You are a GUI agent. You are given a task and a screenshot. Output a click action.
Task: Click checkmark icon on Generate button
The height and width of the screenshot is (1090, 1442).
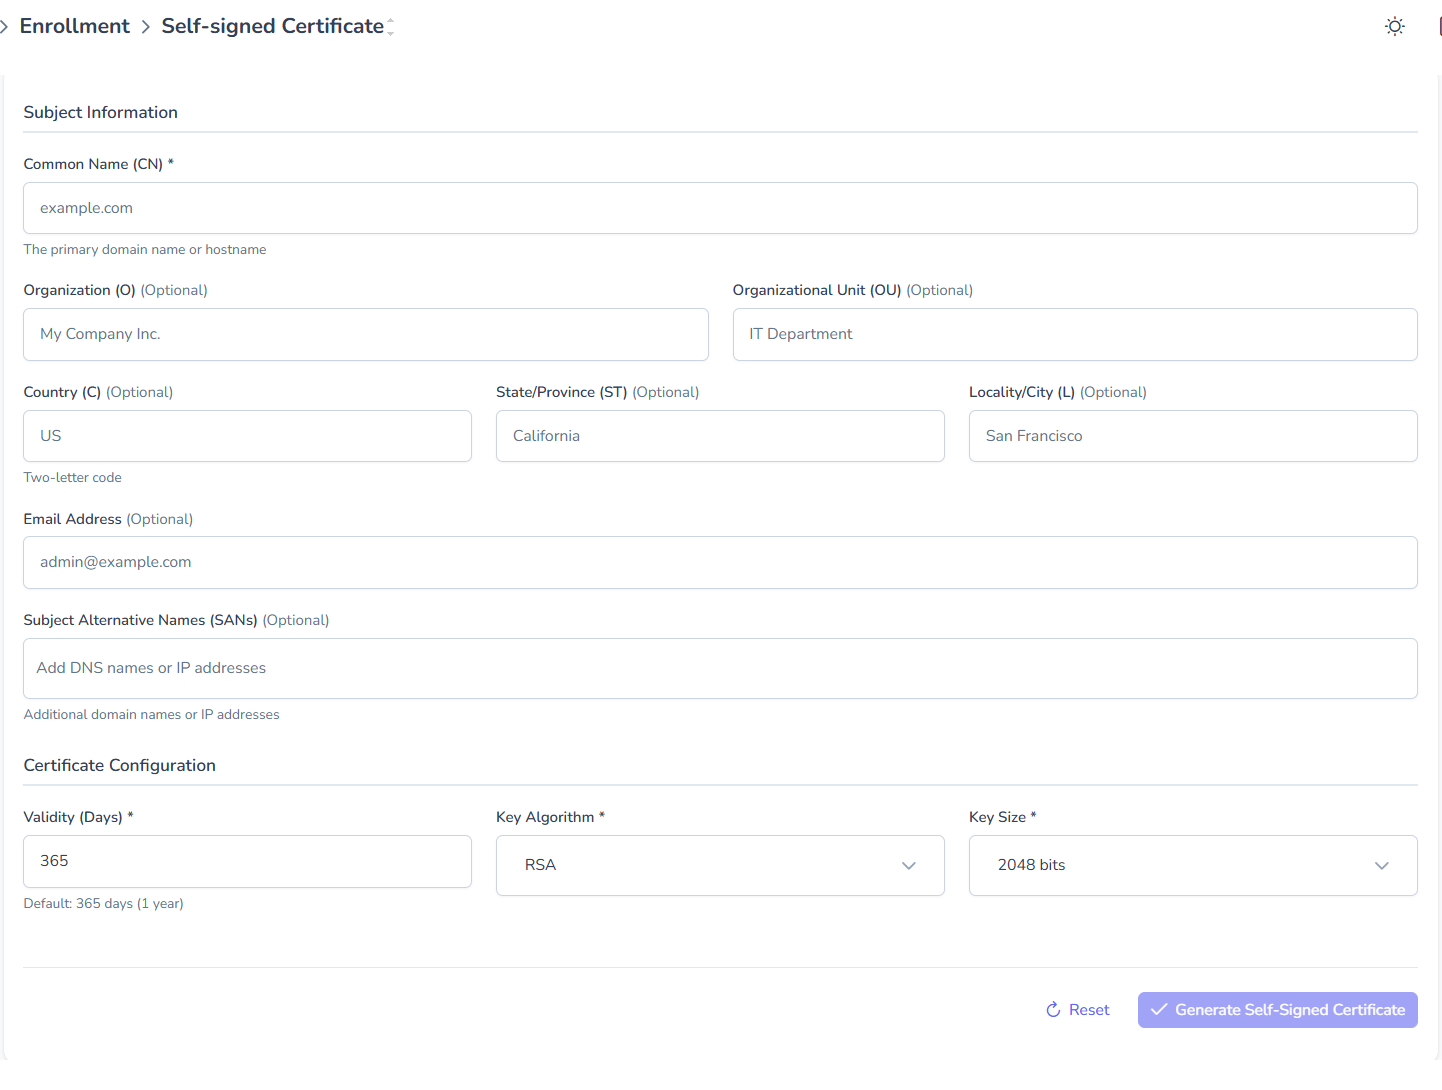point(1159,1010)
